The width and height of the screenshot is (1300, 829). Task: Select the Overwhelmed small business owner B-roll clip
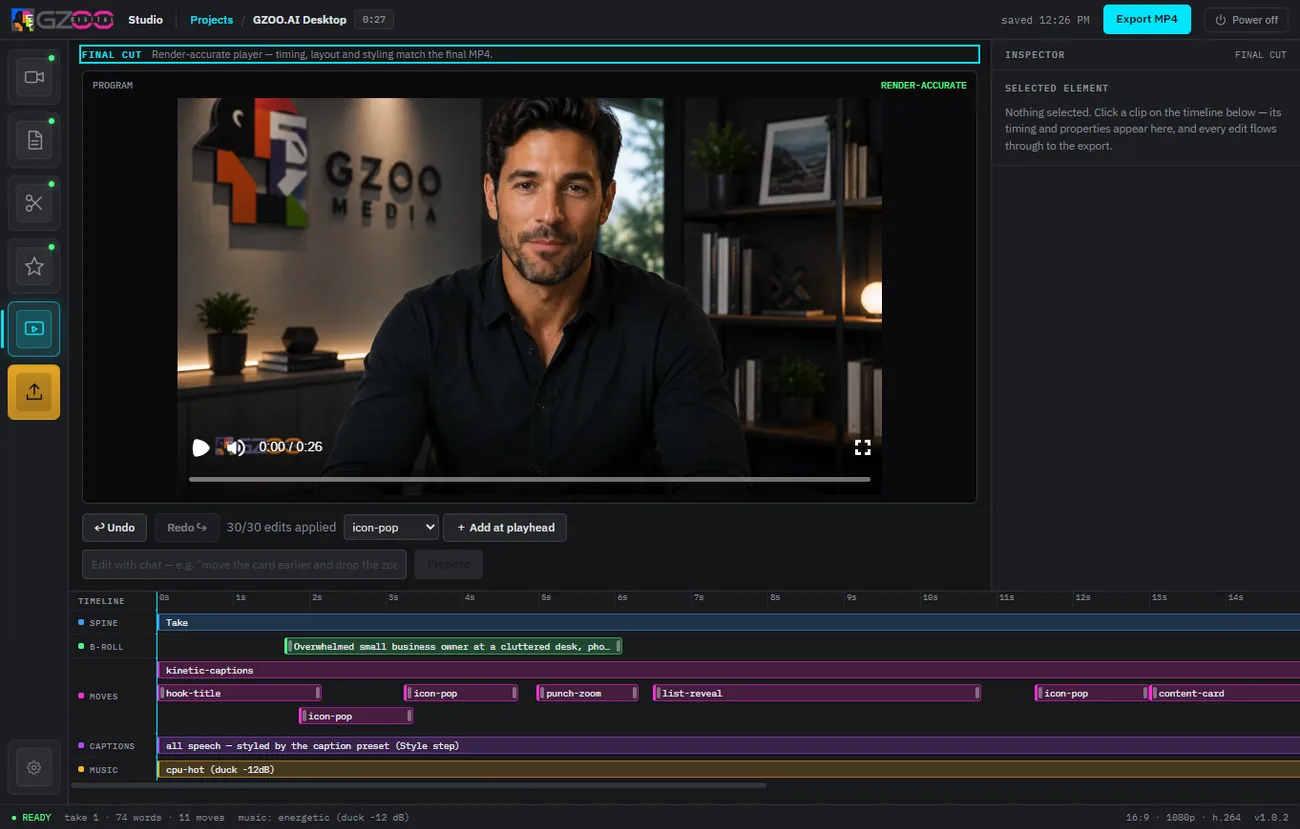pyautogui.click(x=453, y=646)
